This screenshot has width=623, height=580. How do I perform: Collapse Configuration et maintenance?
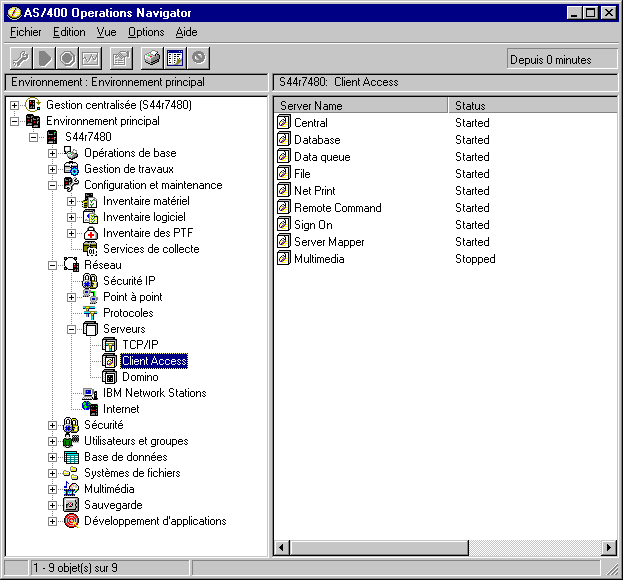click(x=52, y=186)
